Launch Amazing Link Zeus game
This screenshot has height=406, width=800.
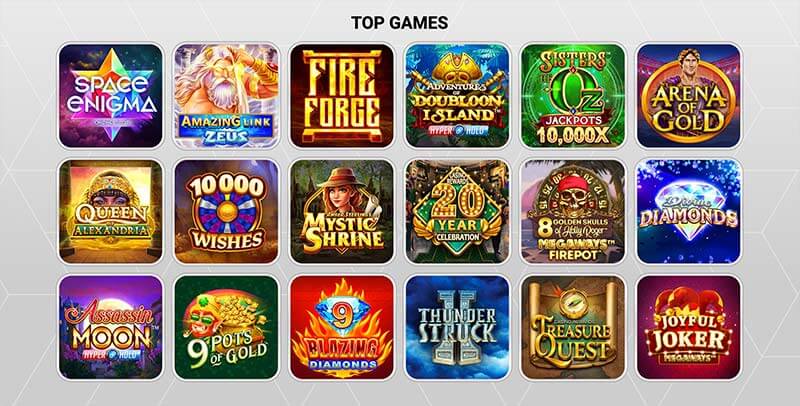[x=227, y=96]
